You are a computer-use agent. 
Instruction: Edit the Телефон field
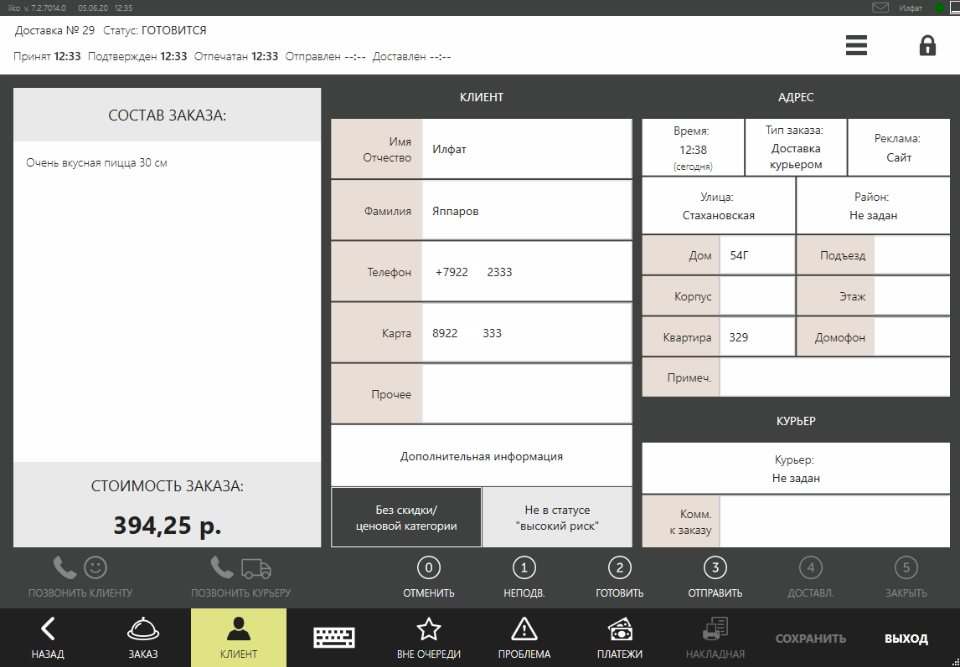(x=527, y=271)
